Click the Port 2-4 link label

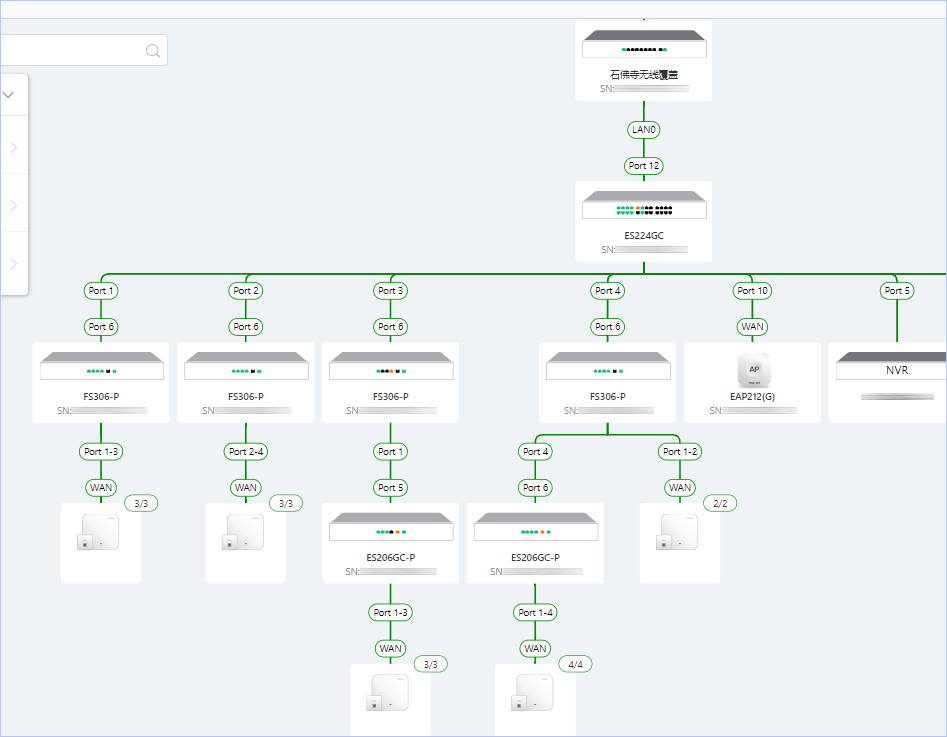pos(246,451)
